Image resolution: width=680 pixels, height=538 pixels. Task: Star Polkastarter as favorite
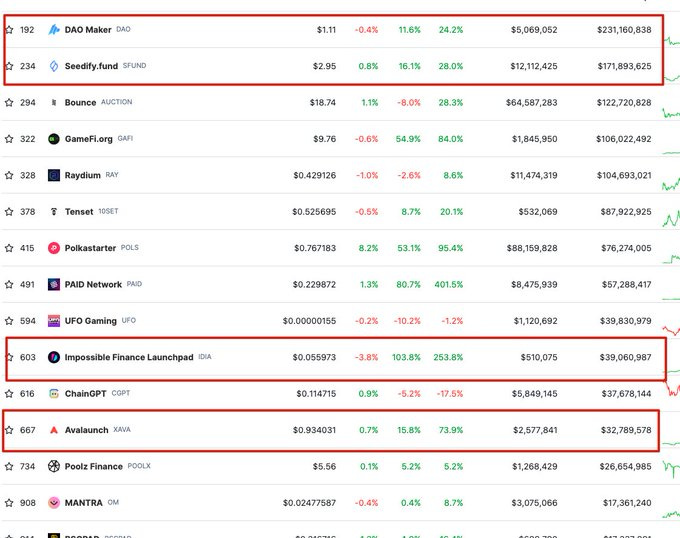pos(9,248)
